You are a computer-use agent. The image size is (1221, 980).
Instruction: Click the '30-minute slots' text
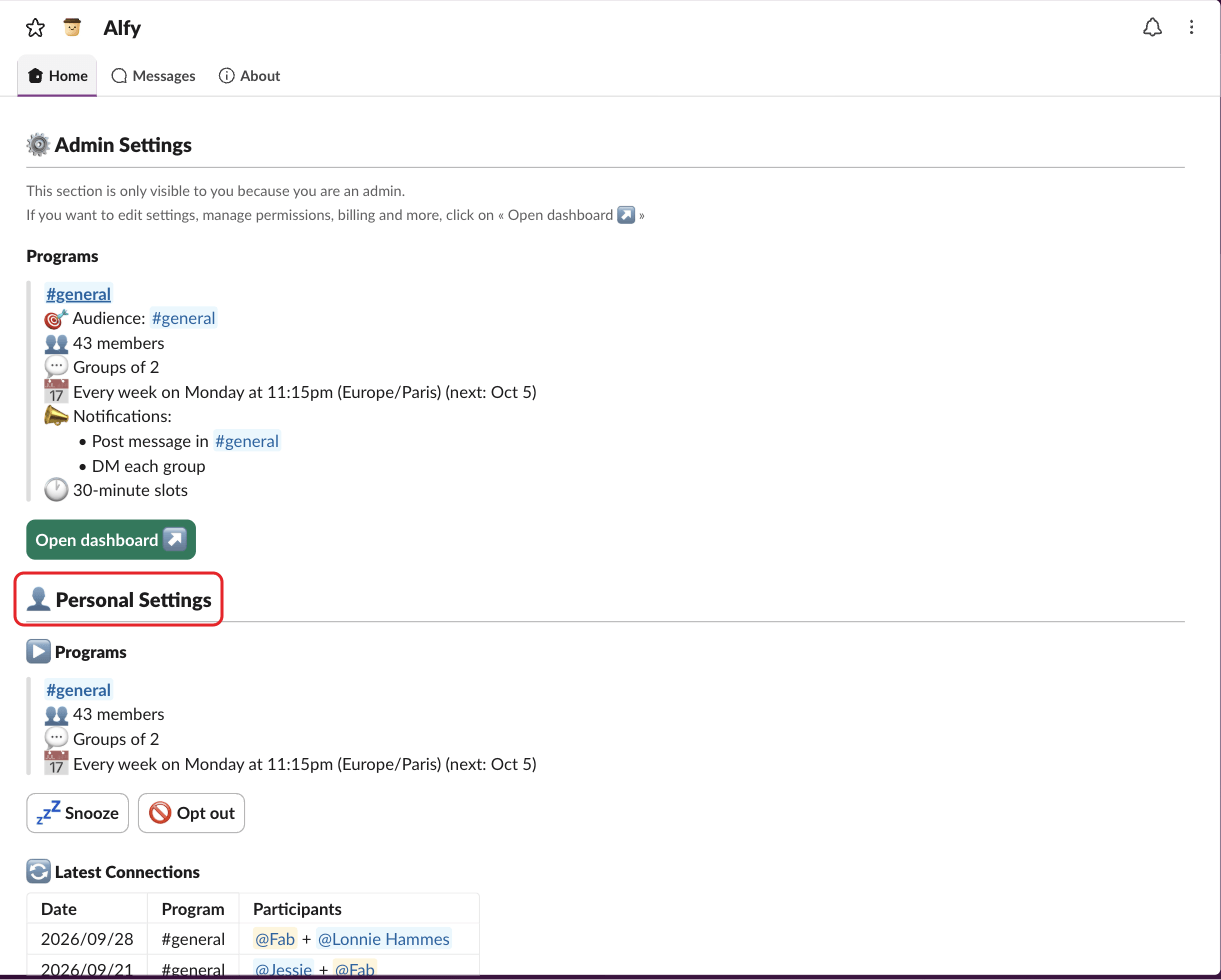click(130, 490)
